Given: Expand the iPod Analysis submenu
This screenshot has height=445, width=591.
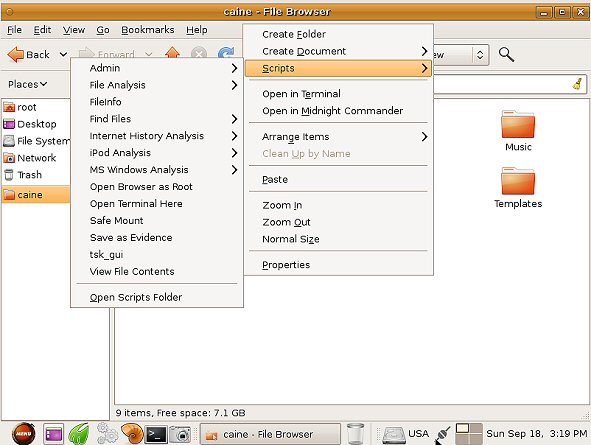Looking at the screenshot, I should [157, 153].
